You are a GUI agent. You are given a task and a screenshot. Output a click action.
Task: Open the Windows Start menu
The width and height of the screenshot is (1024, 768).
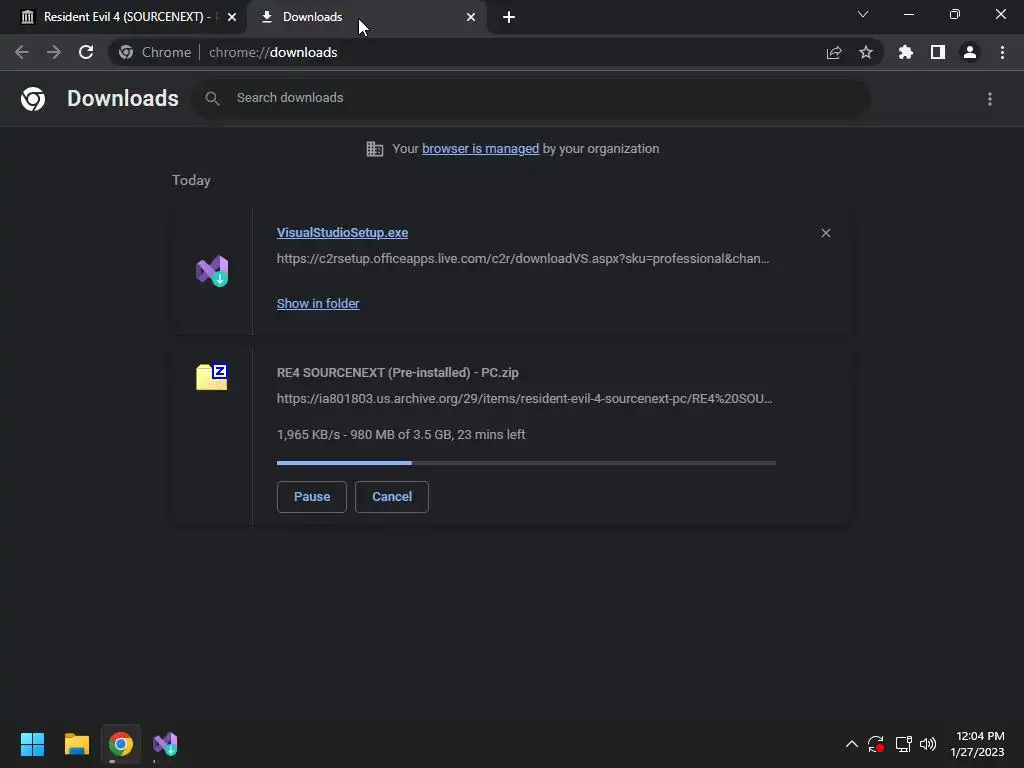point(32,744)
